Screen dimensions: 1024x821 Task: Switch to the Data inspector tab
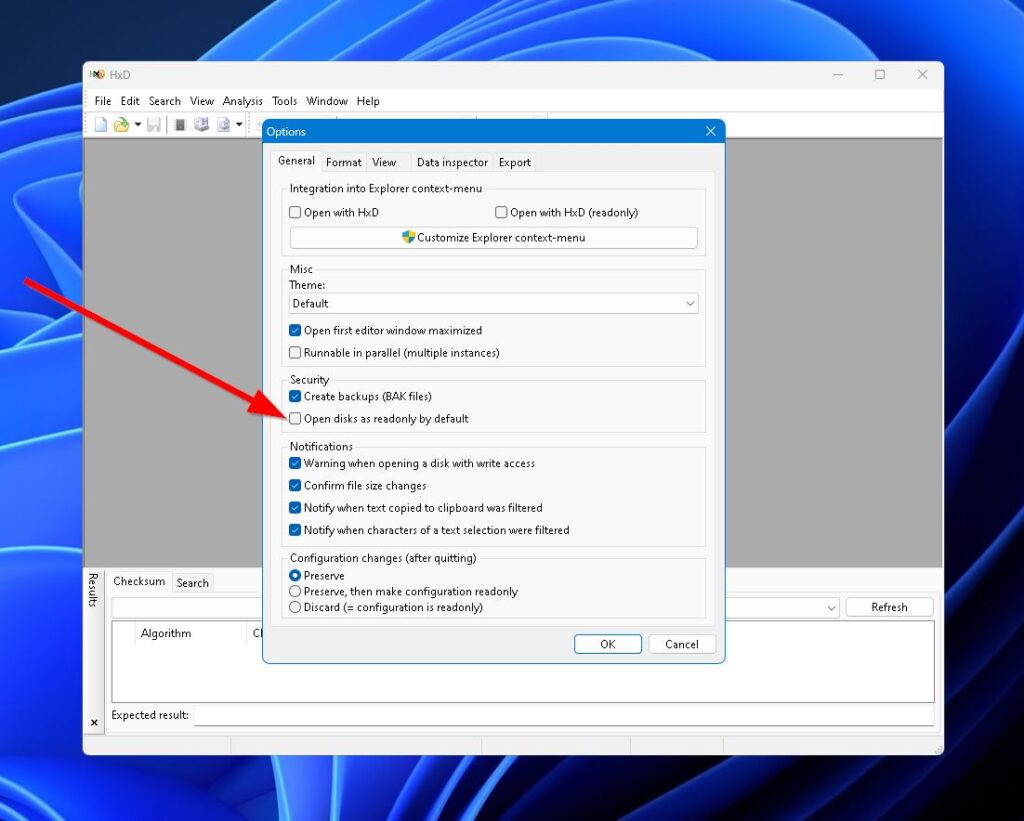(x=452, y=162)
